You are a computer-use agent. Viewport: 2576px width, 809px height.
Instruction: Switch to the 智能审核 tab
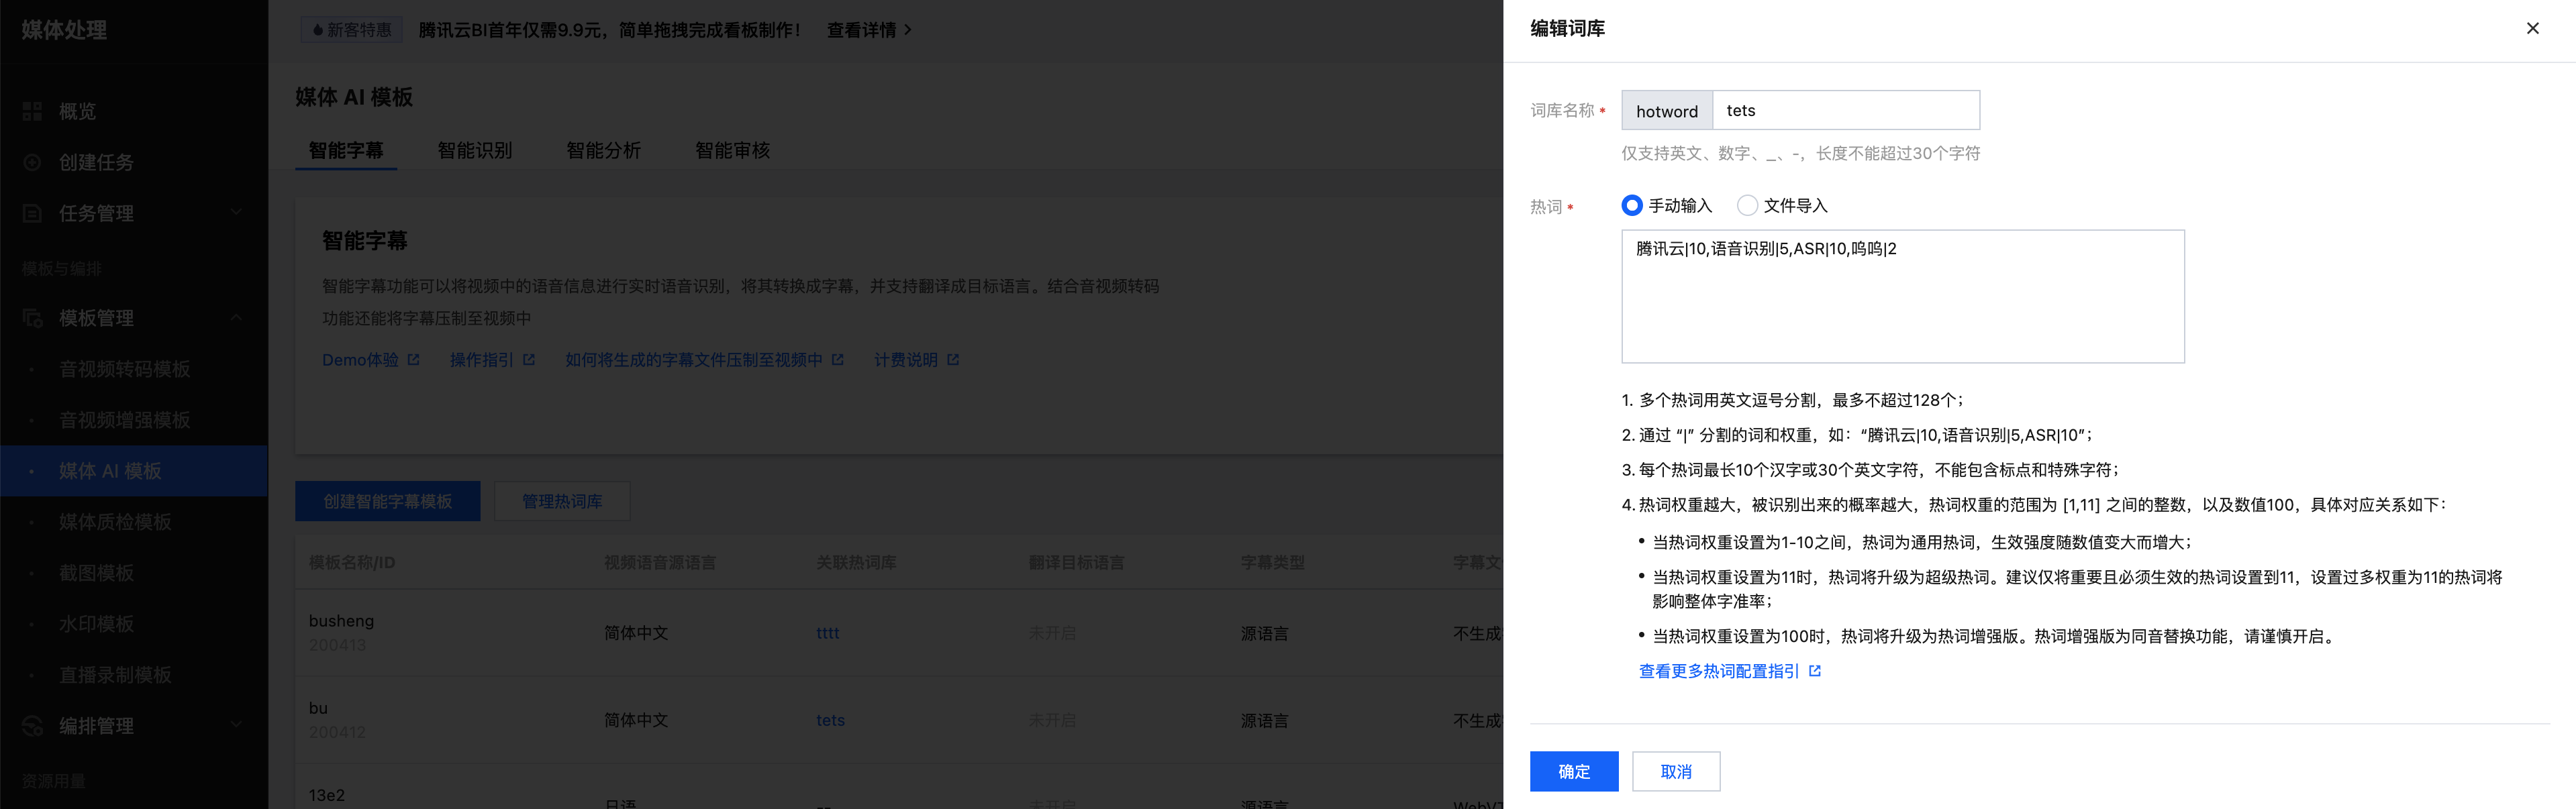tap(732, 150)
